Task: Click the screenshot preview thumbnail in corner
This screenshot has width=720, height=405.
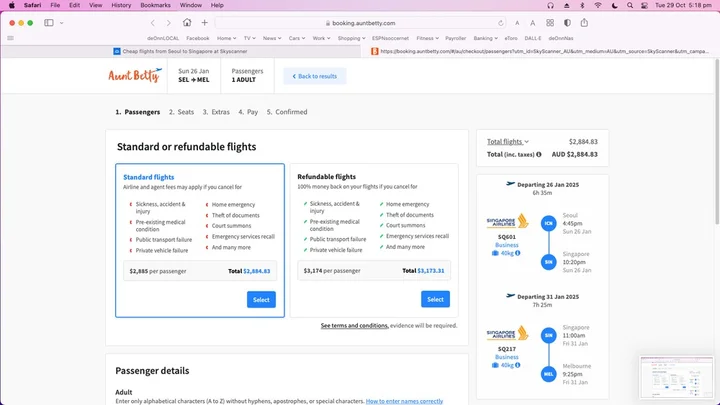Action: click(x=676, y=376)
